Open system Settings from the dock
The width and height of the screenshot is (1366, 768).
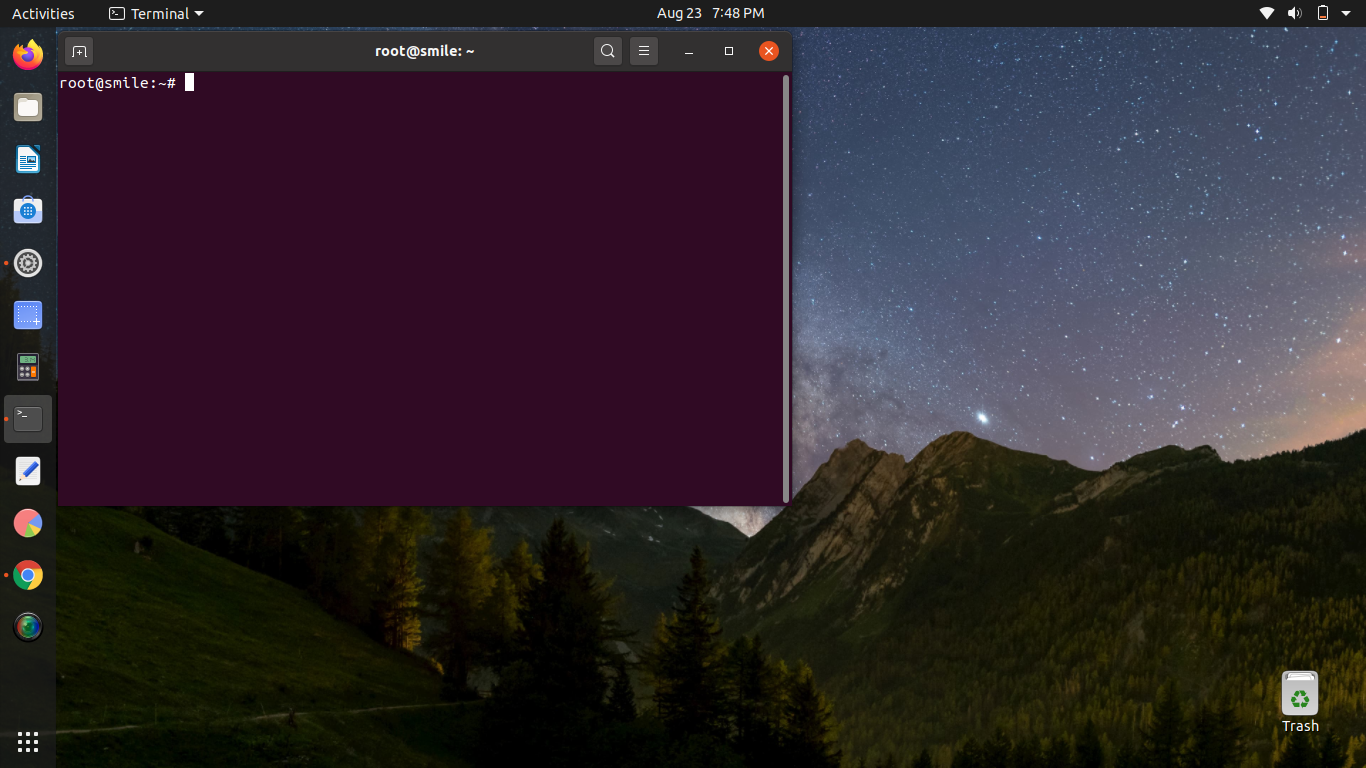(27, 263)
